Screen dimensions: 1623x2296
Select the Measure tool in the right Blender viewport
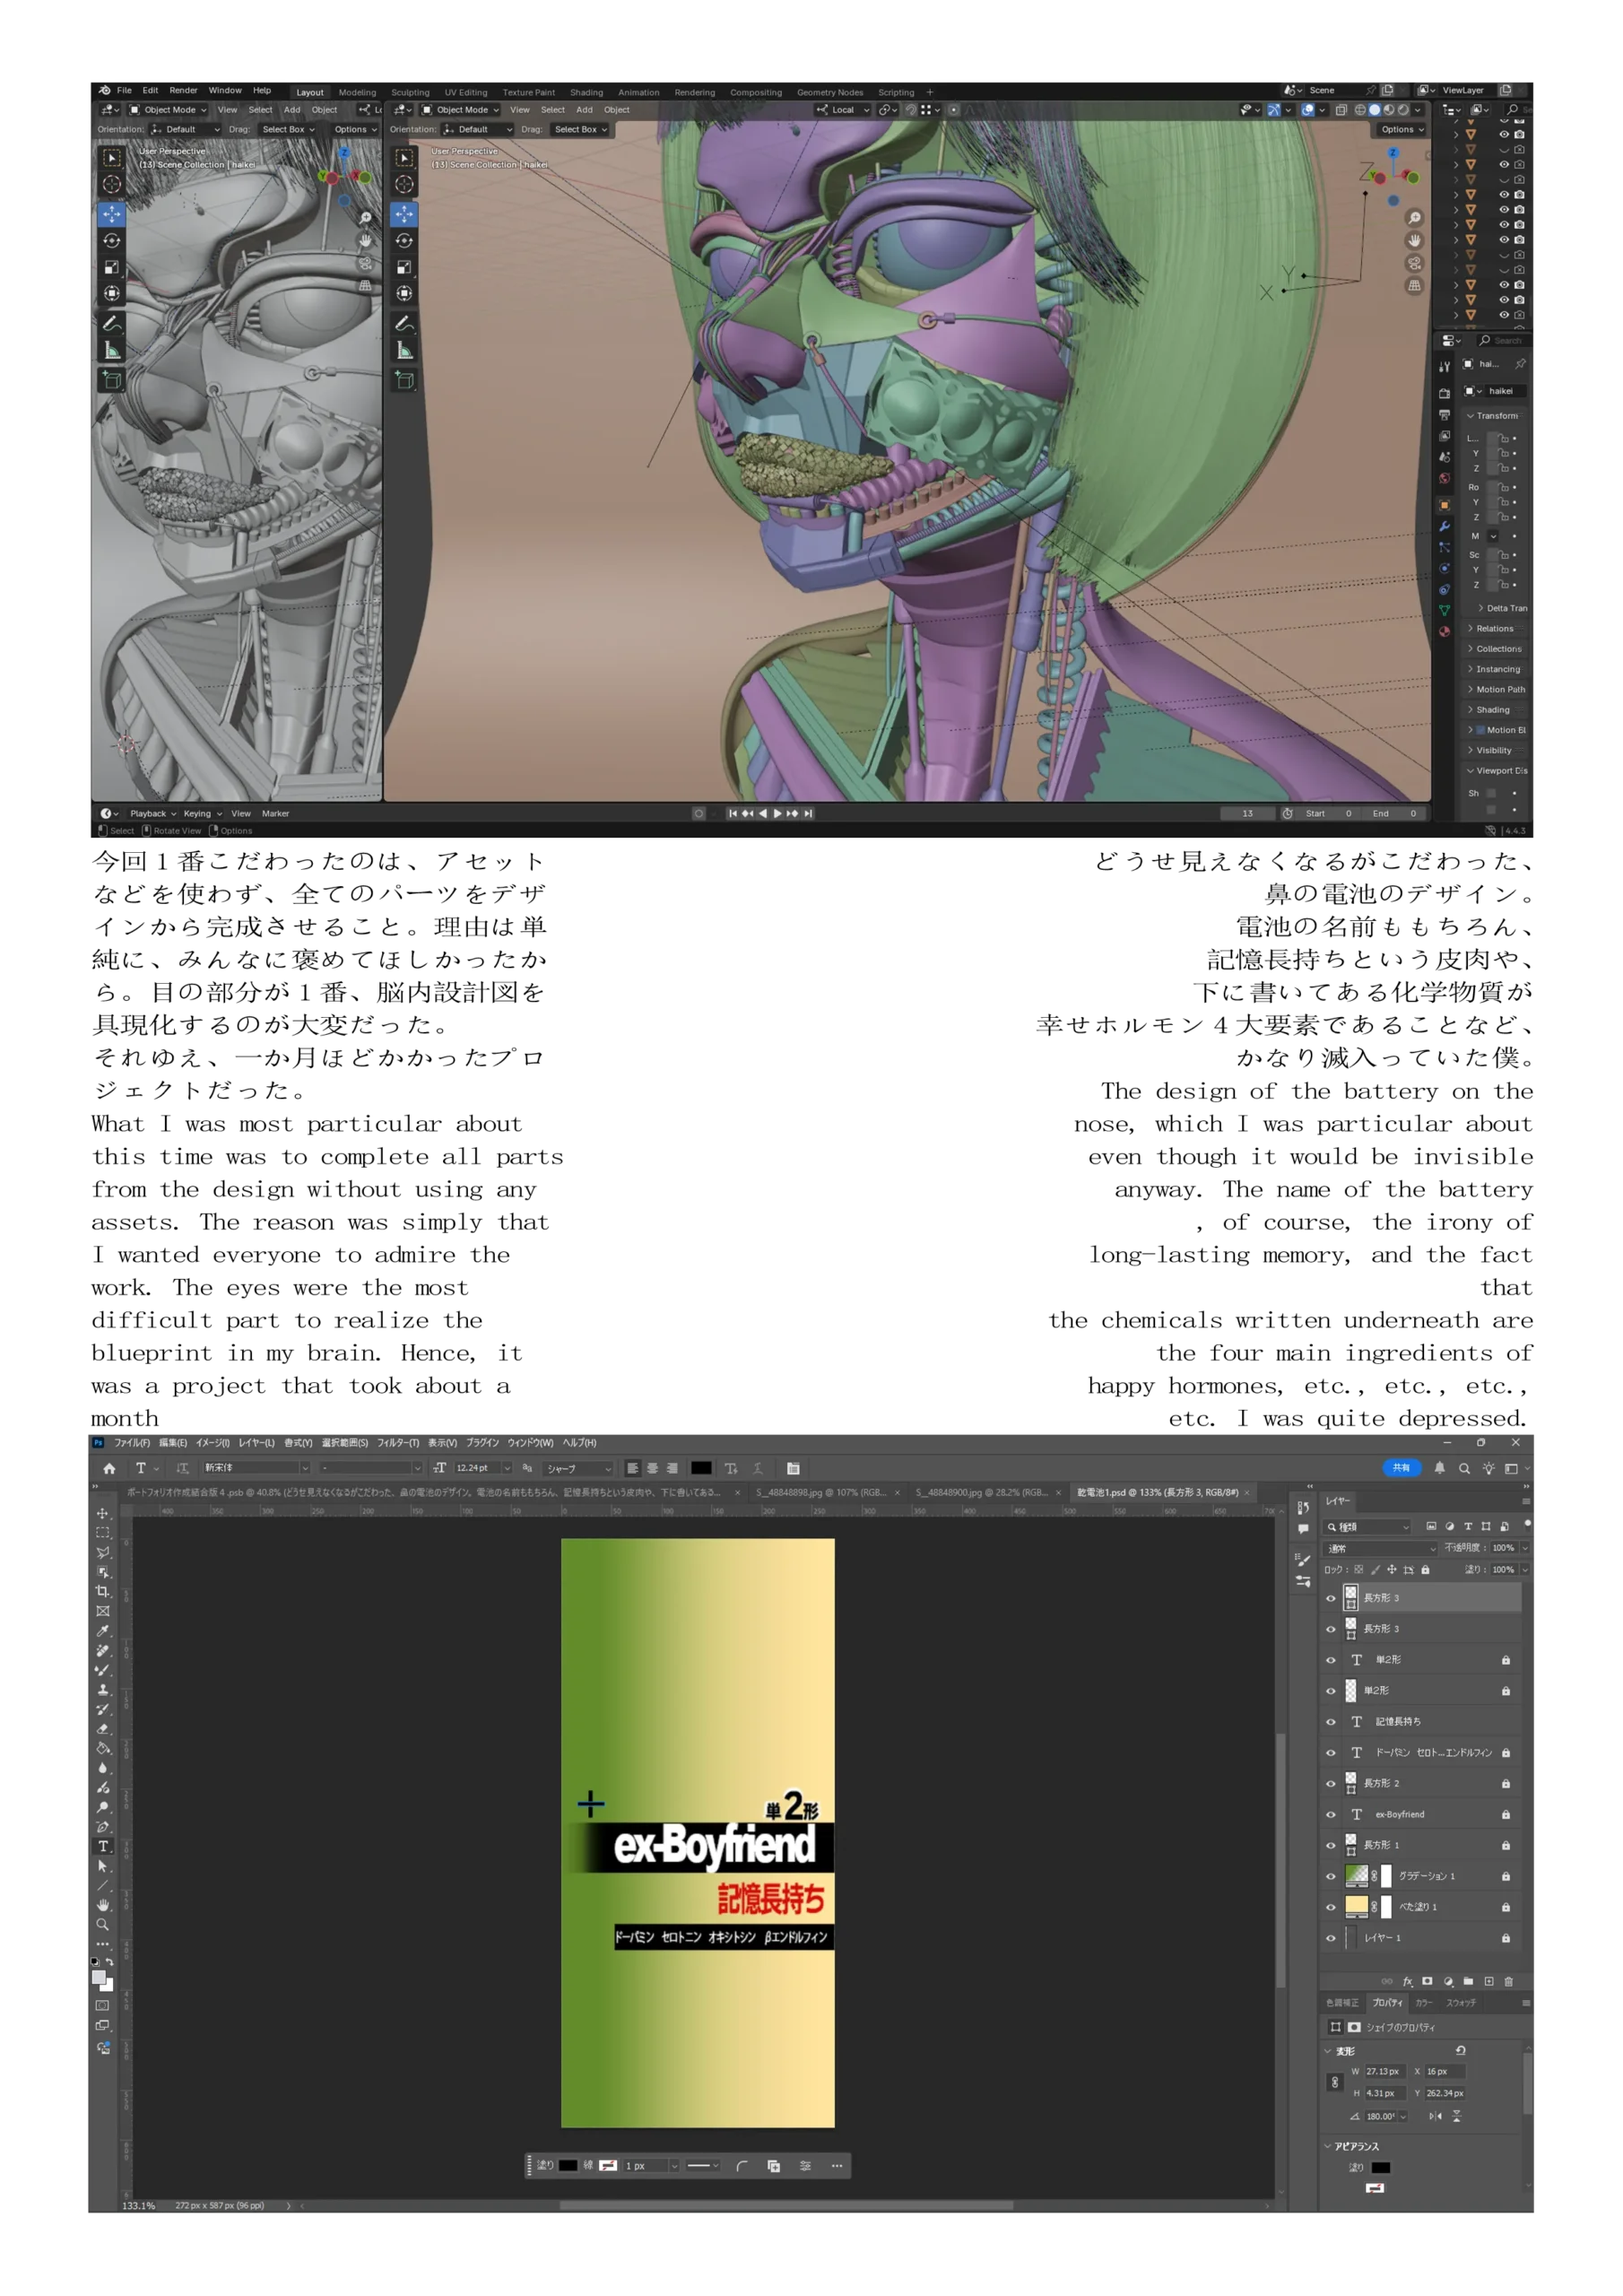click(404, 350)
